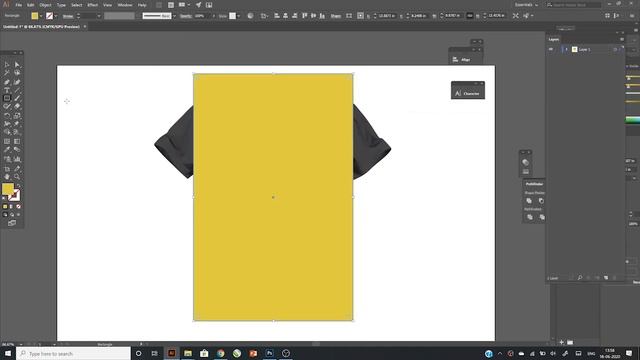The width and height of the screenshot is (640, 360).
Task: Open stroke weight dropdown
Action: (99, 16)
